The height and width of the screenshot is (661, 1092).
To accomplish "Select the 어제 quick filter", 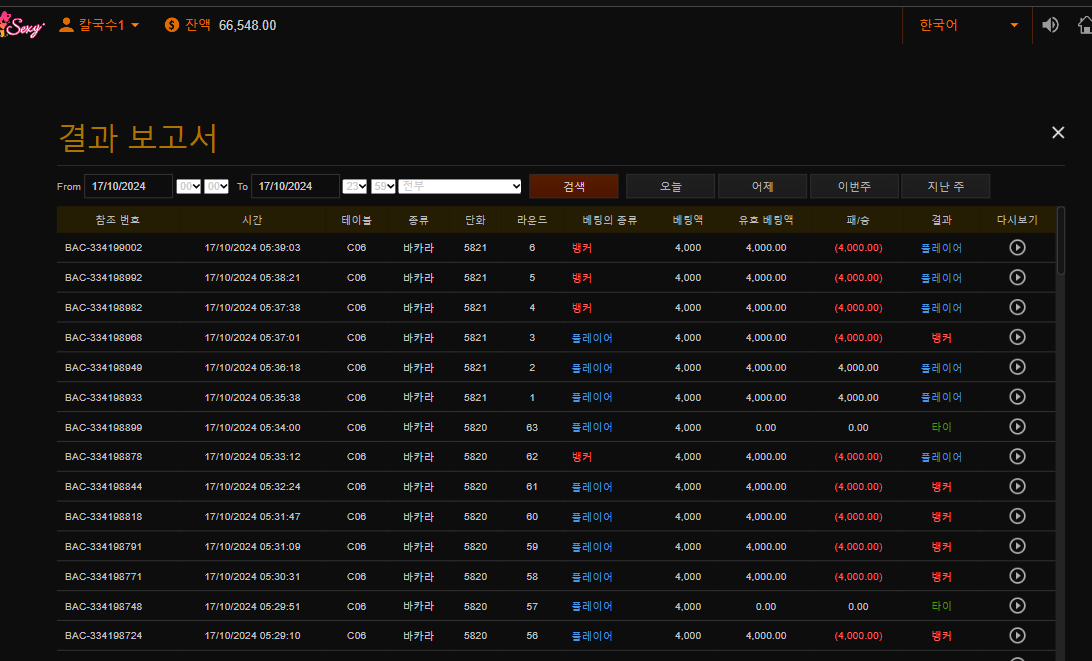I will (763, 186).
